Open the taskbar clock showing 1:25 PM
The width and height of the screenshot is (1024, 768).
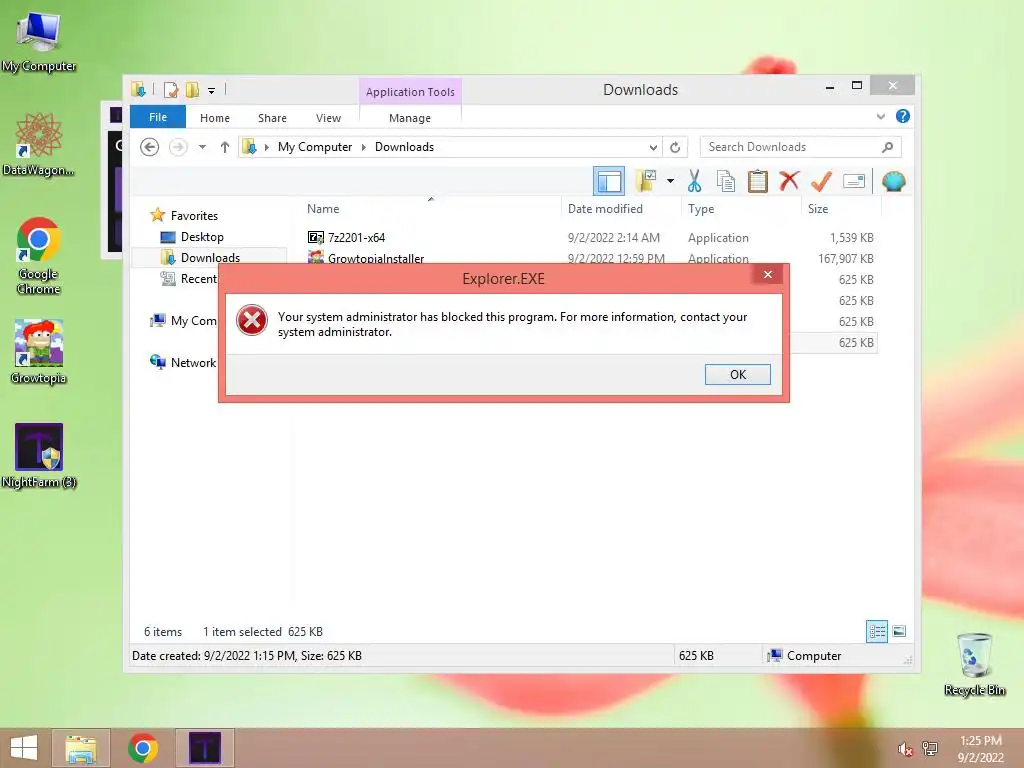pos(980,749)
